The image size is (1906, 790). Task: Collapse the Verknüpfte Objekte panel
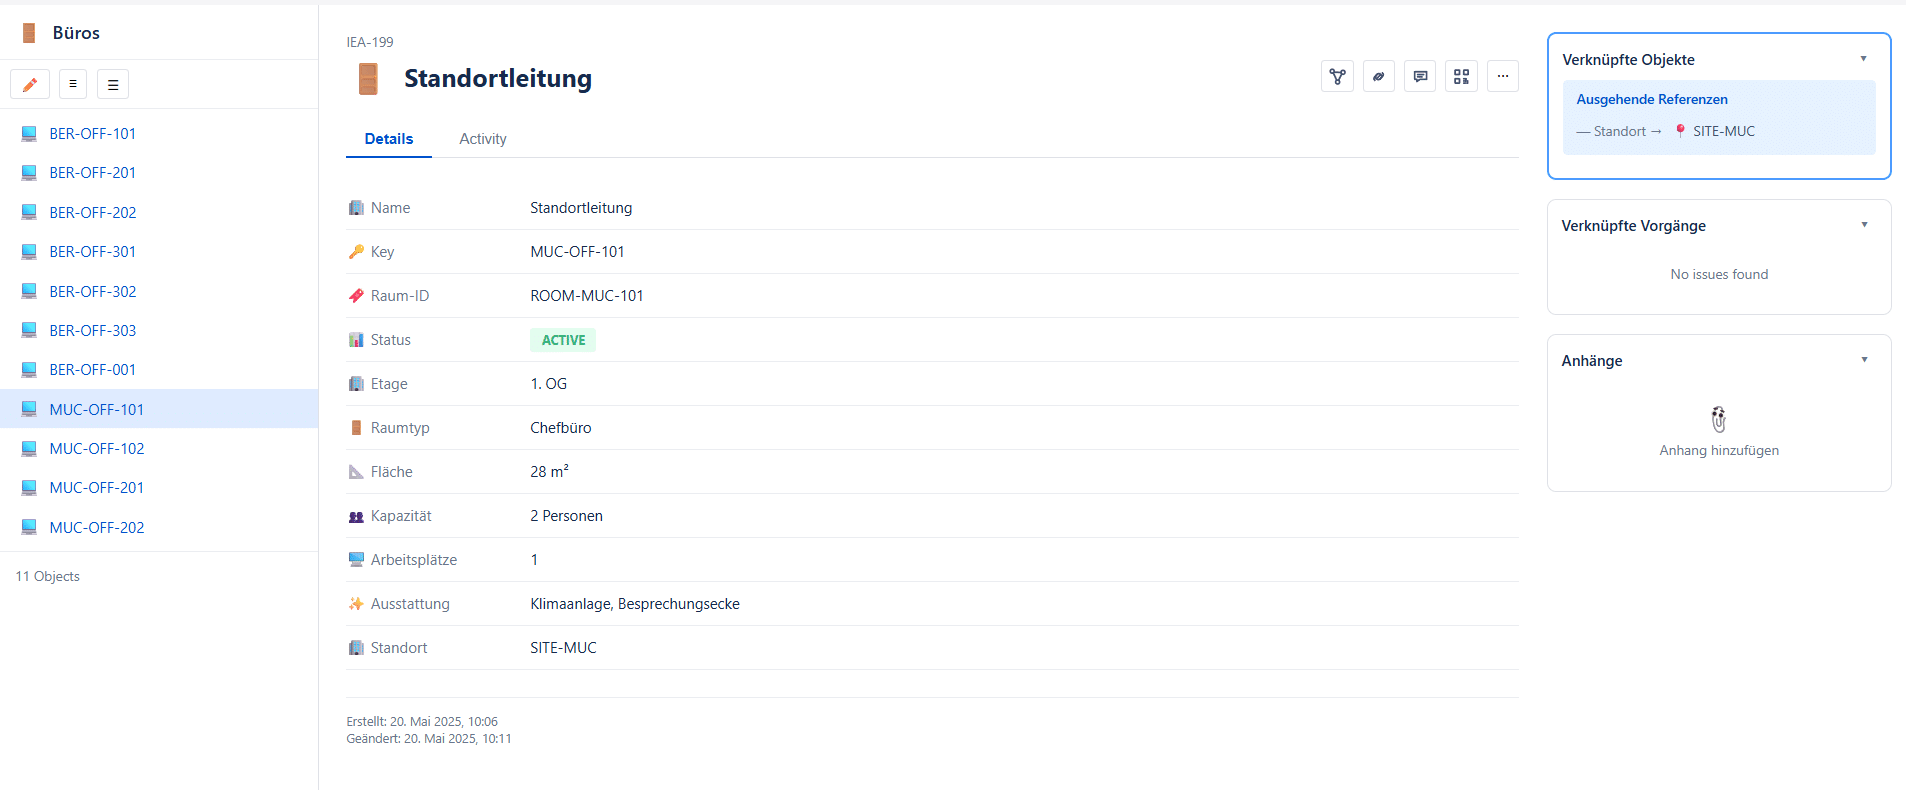1863,59
